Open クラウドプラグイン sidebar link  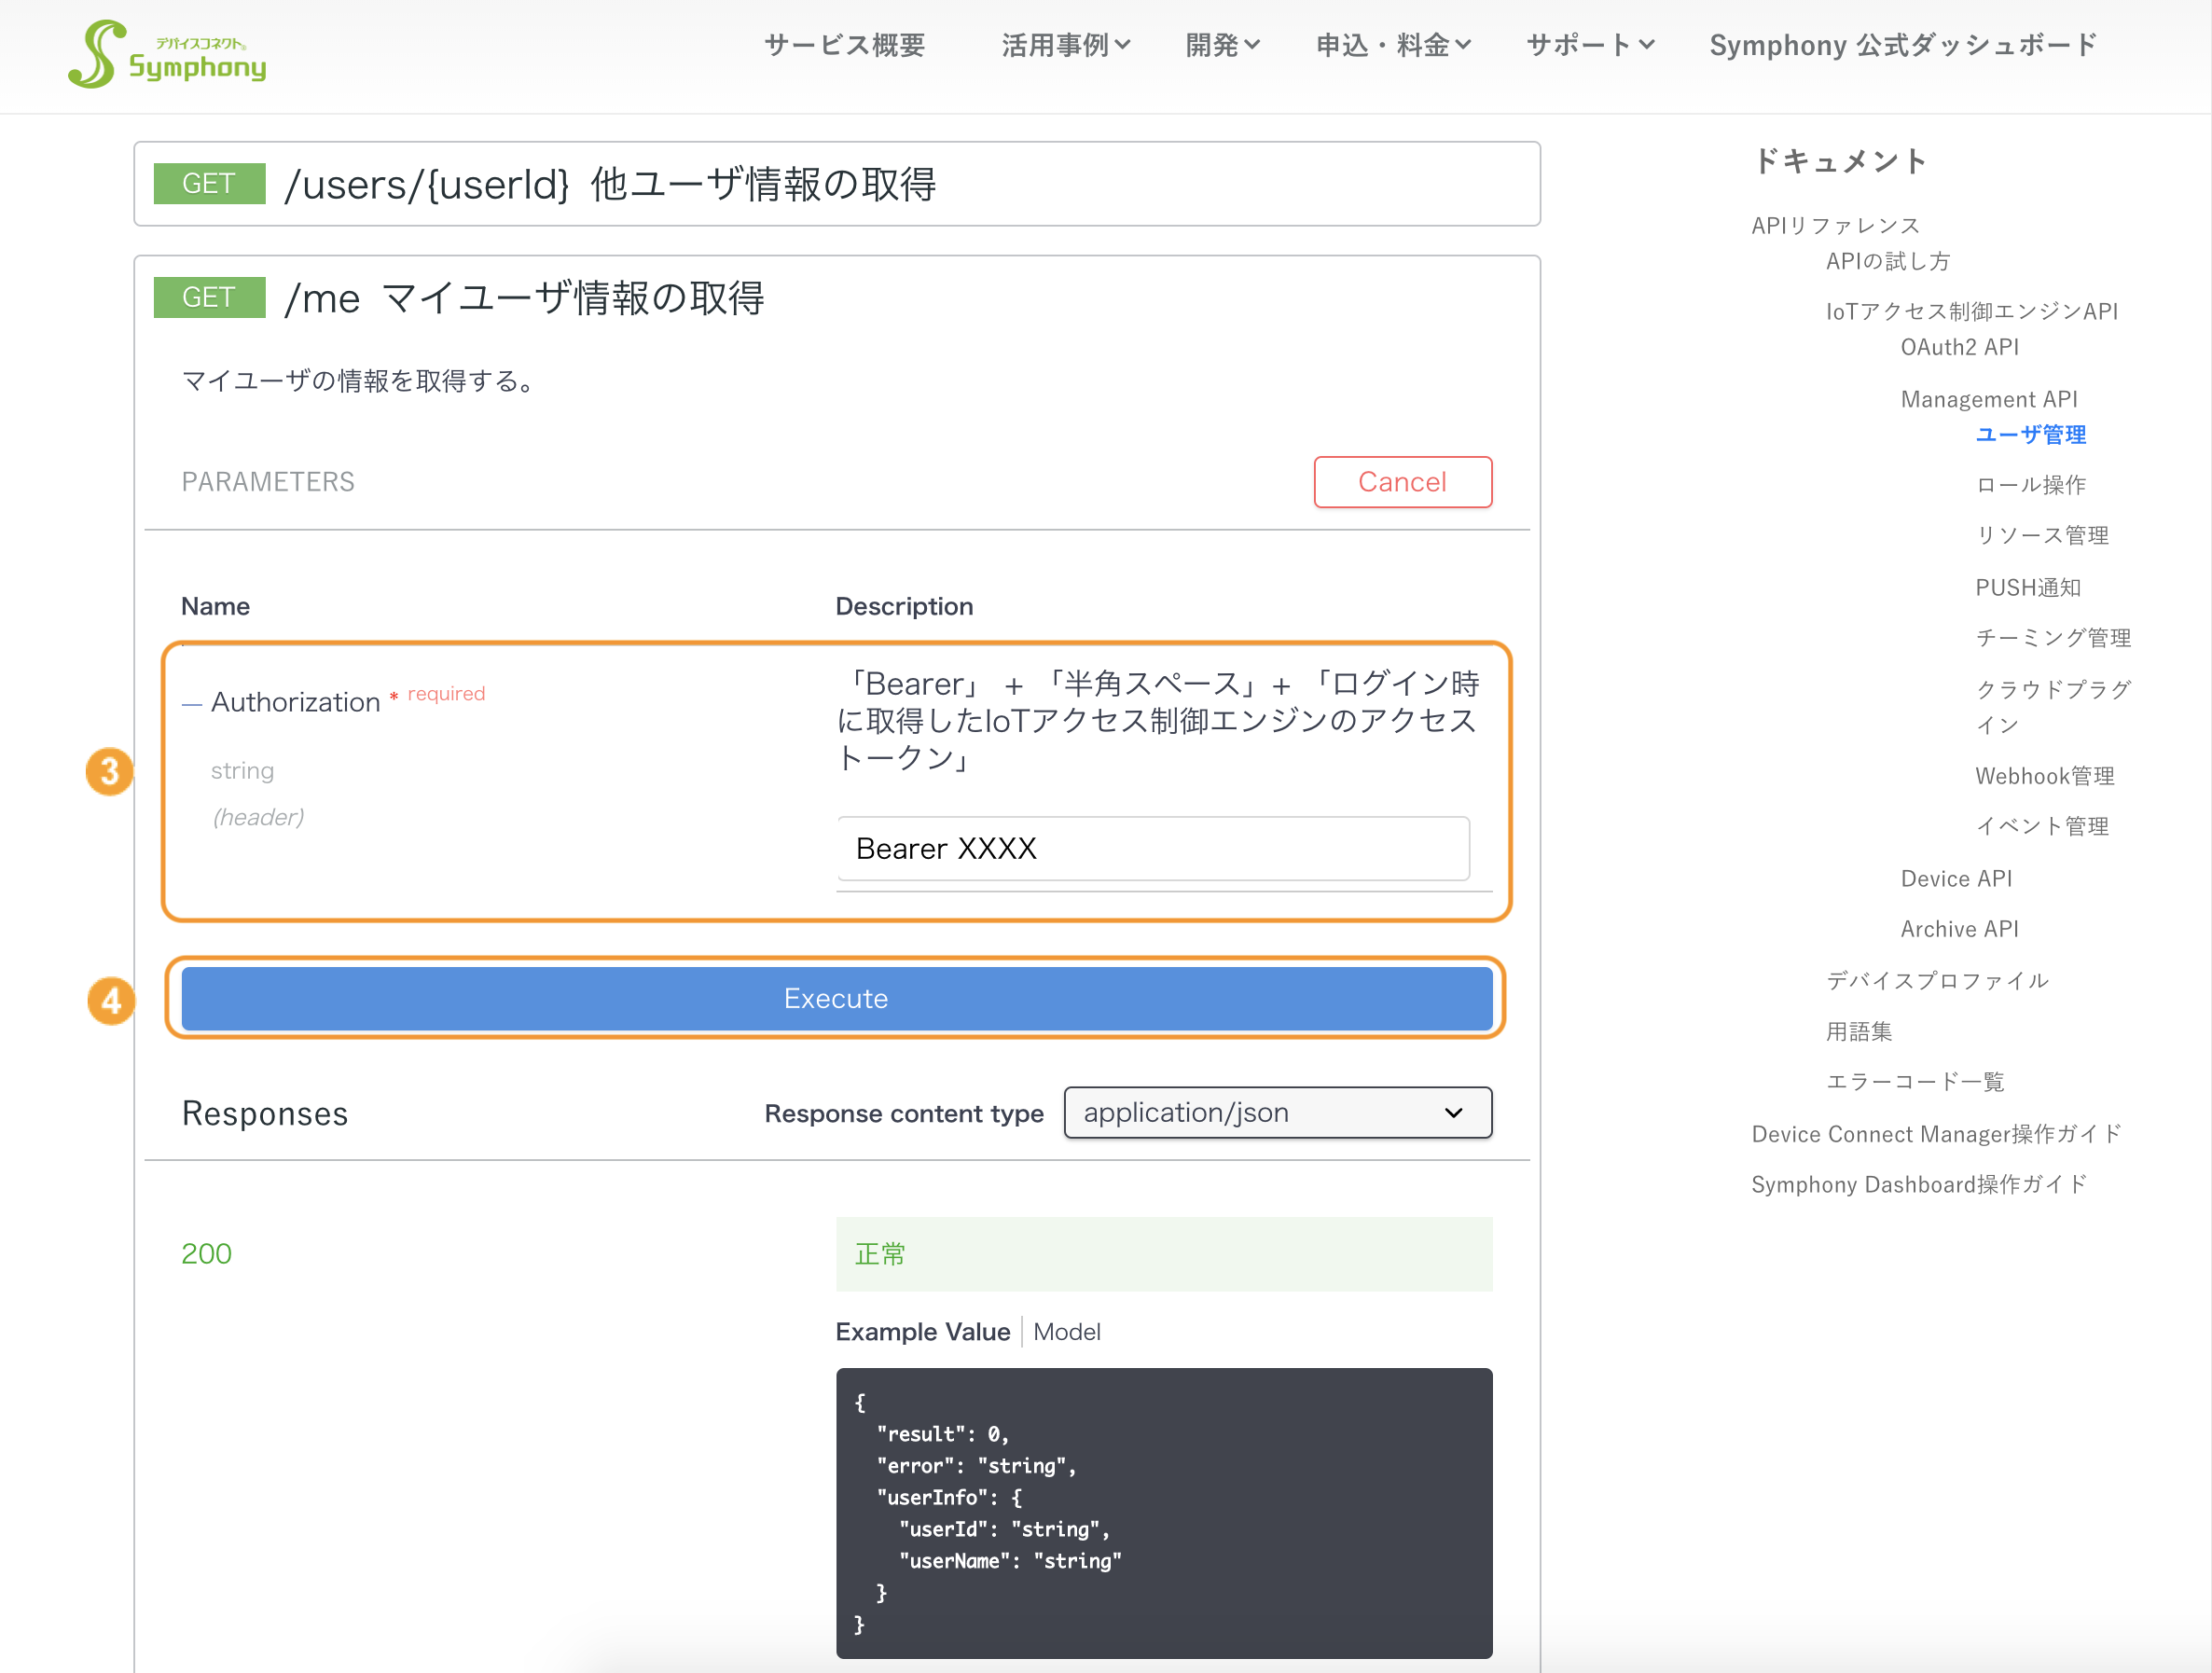point(2053,707)
